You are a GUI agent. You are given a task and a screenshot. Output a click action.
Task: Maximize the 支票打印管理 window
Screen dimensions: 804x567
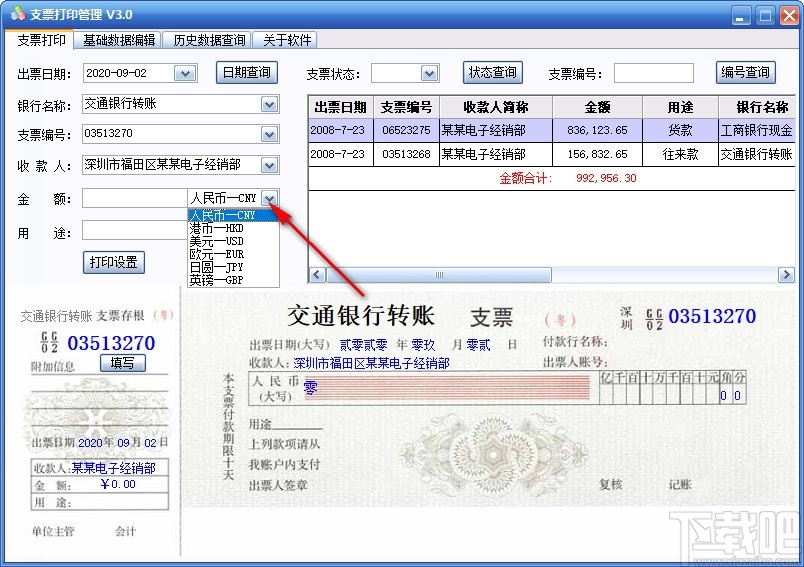tap(765, 15)
